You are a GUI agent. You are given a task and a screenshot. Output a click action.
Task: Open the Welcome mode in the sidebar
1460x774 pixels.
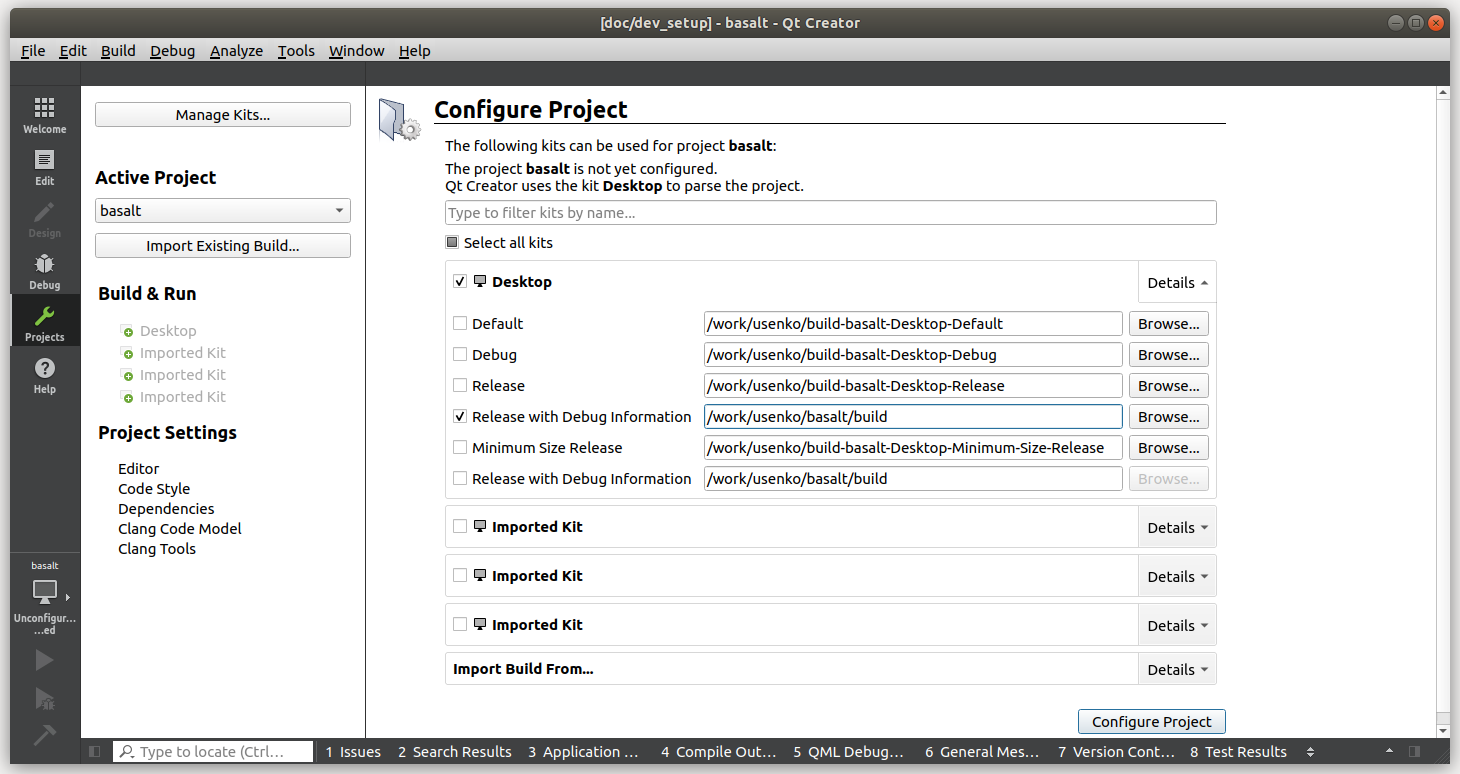(x=44, y=113)
